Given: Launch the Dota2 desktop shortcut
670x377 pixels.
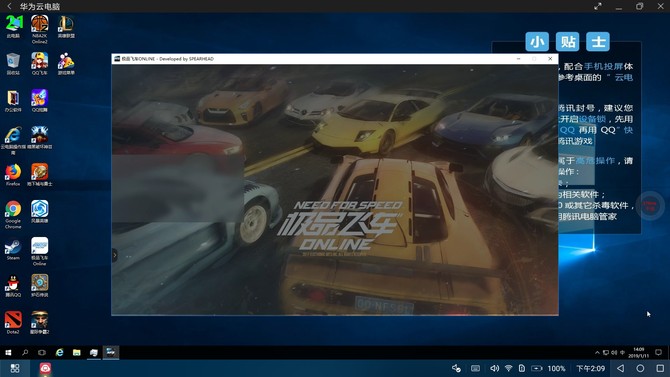Looking at the screenshot, I should [13, 323].
